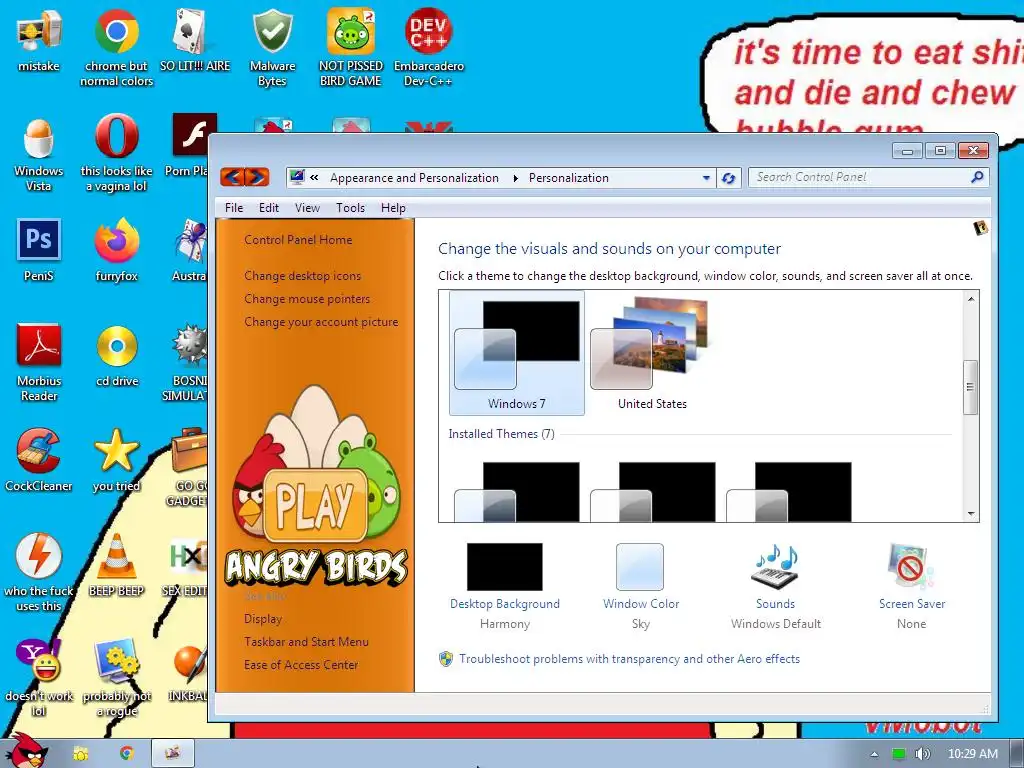Select the CockCleaner desktop icon
The height and width of the screenshot is (768, 1024).
tap(39, 460)
